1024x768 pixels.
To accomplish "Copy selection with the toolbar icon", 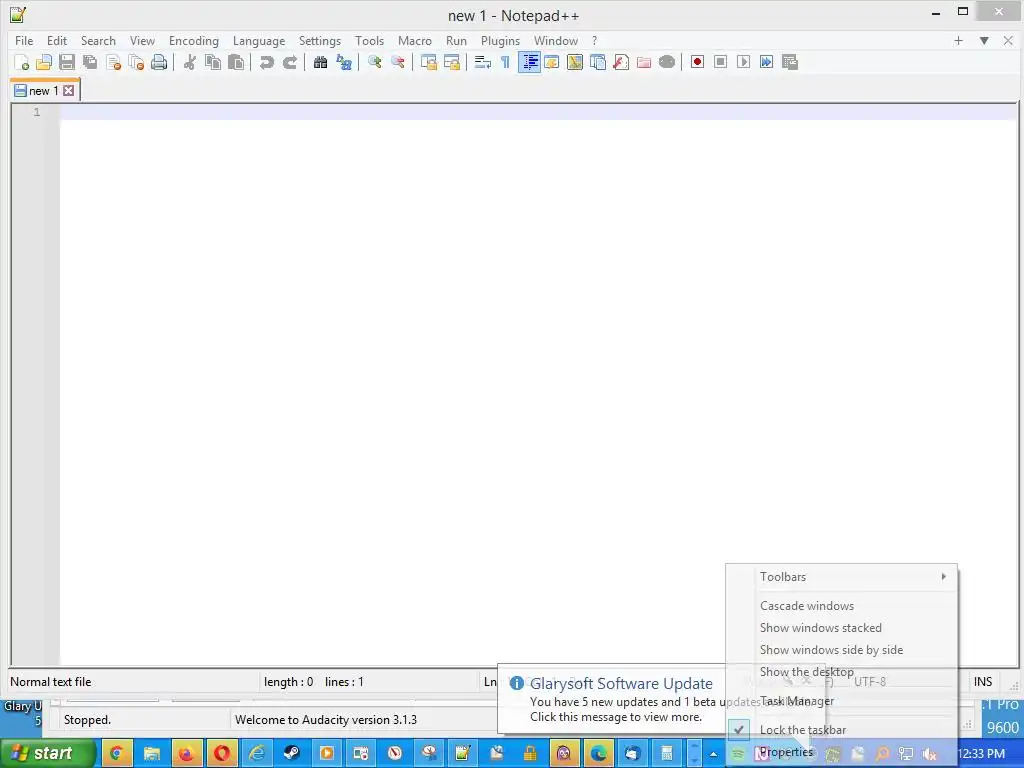I will tap(213, 62).
